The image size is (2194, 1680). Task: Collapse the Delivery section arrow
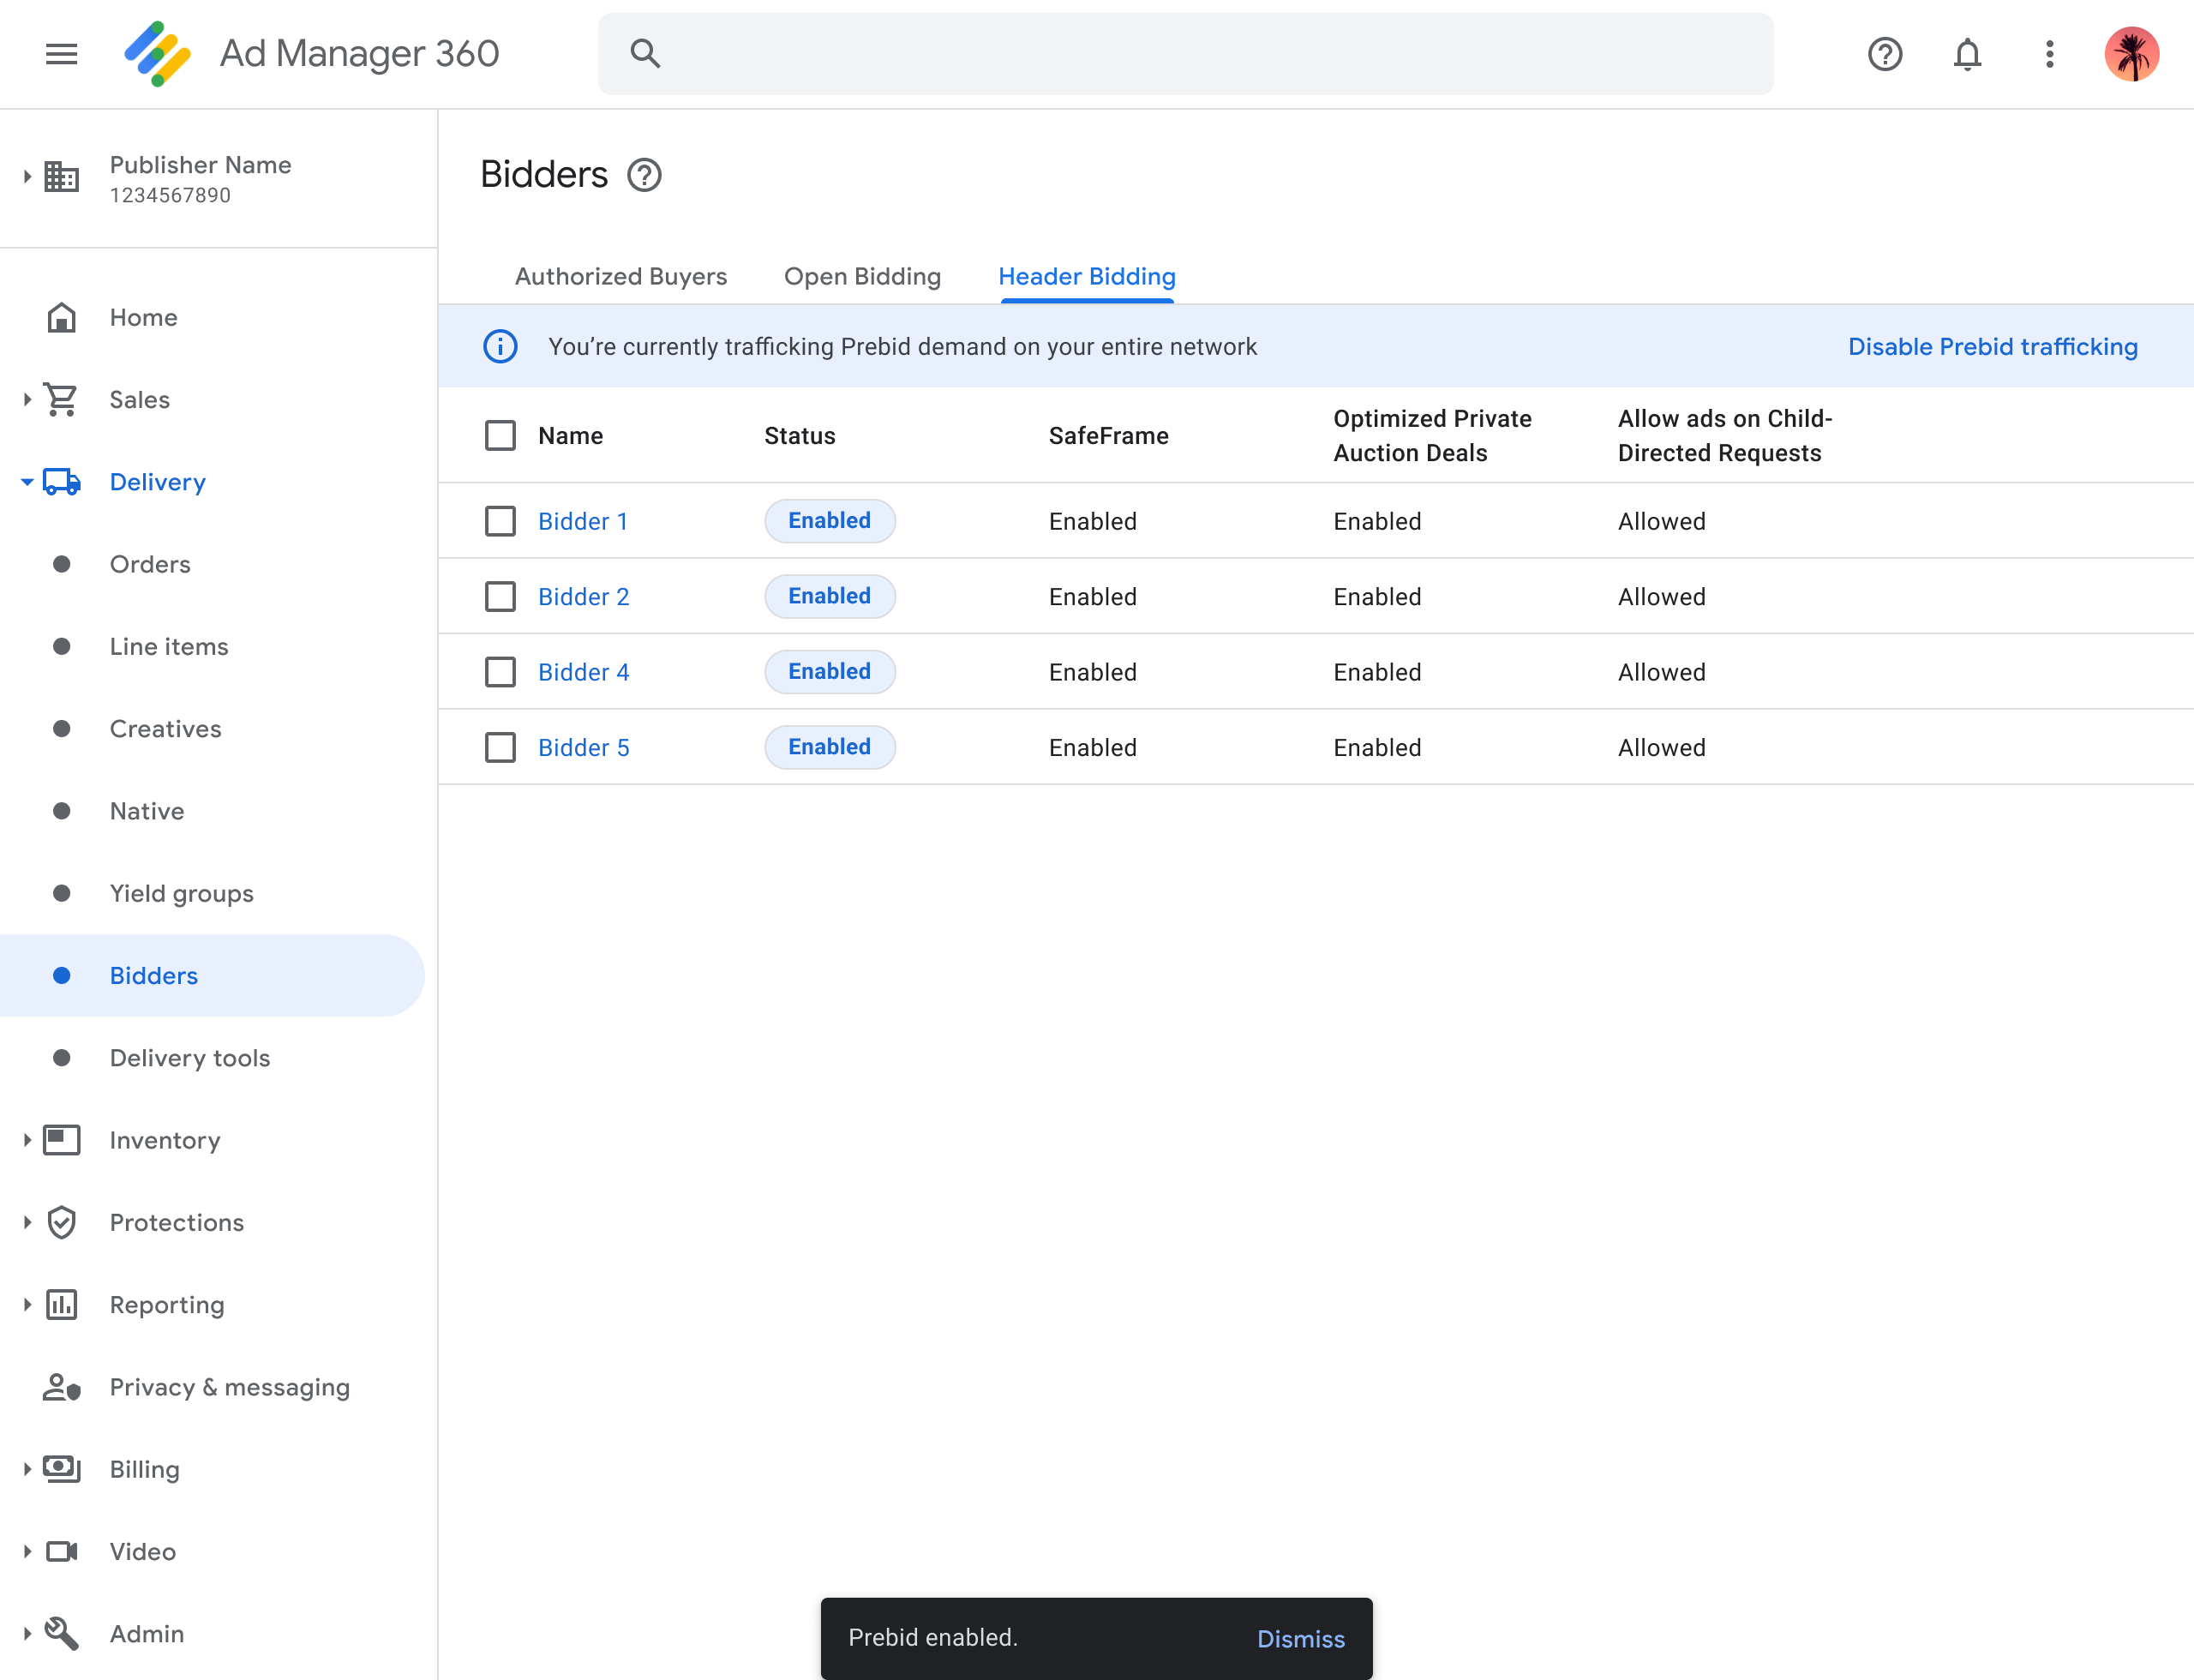(27, 482)
